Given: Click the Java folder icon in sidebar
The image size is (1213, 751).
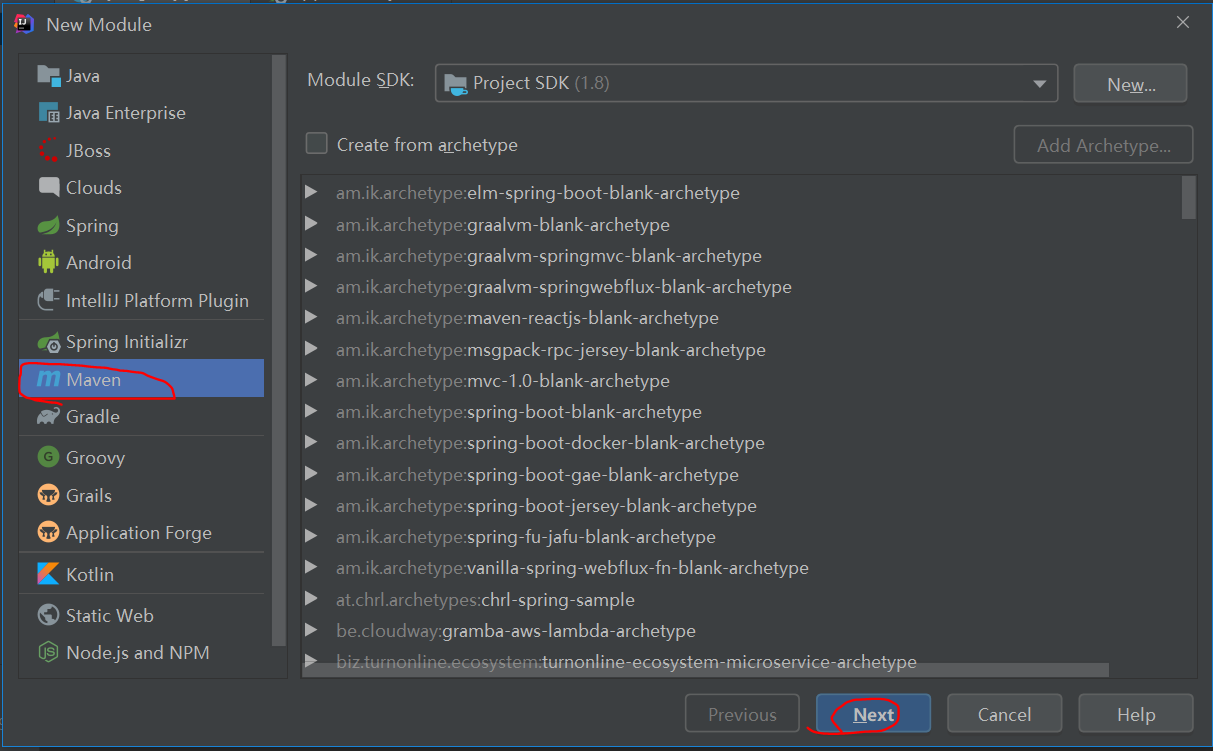Looking at the screenshot, I should click(x=49, y=75).
